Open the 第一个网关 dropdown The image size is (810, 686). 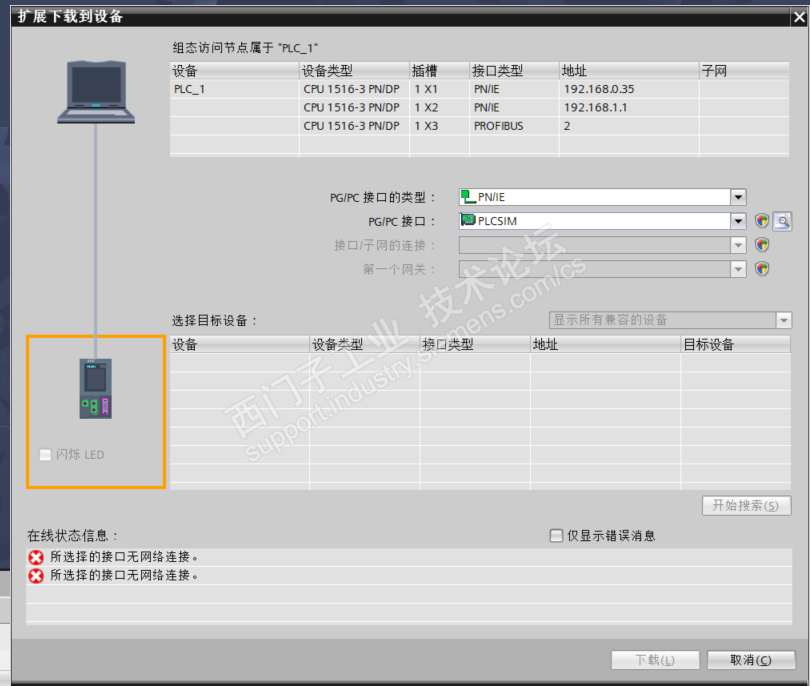click(738, 269)
